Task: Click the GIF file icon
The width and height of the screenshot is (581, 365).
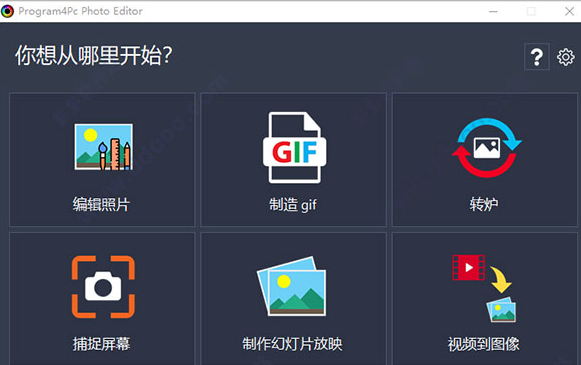Action: click(x=295, y=147)
